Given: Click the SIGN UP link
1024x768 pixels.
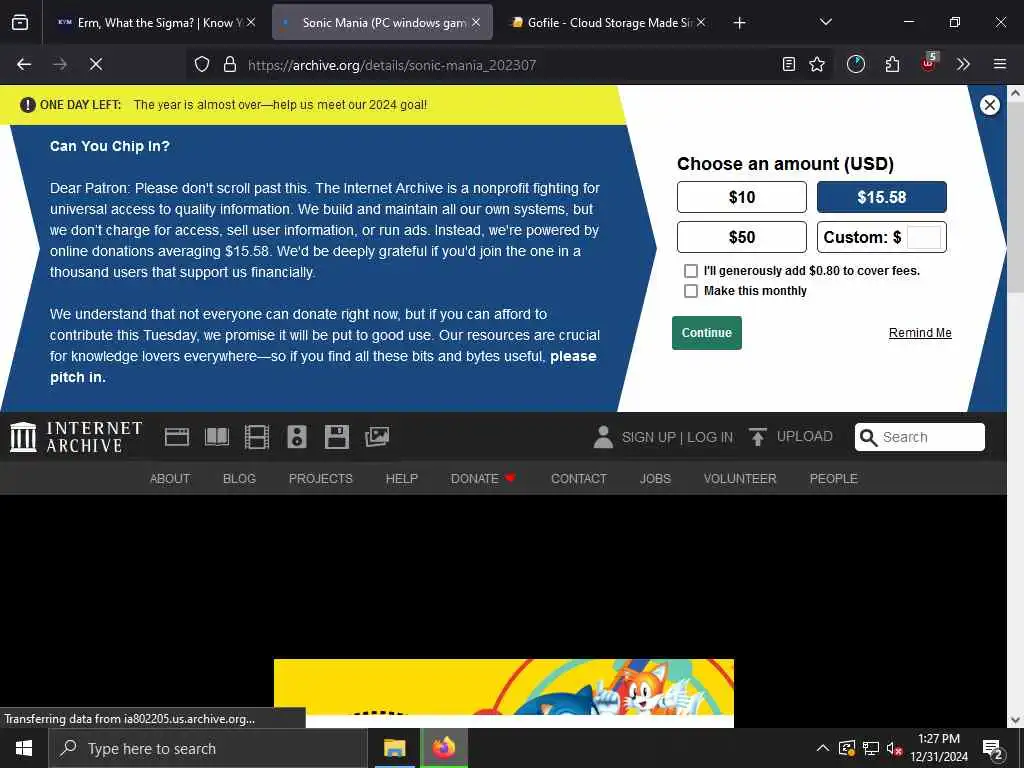Looking at the screenshot, I should 648,437.
